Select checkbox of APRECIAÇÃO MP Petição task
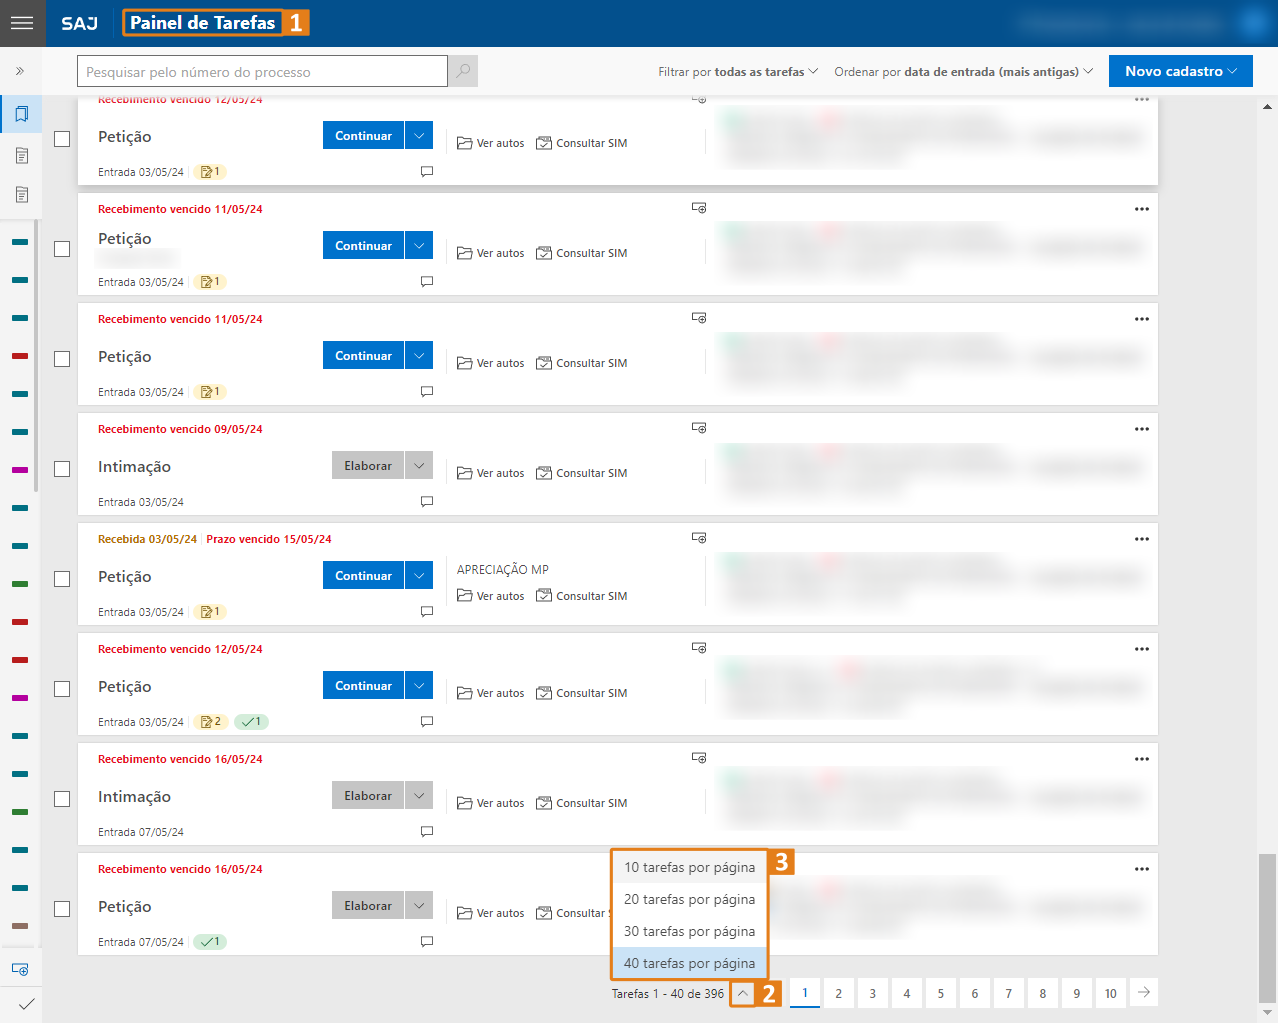Screen dimensions: 1278x1023 [62, 579]
